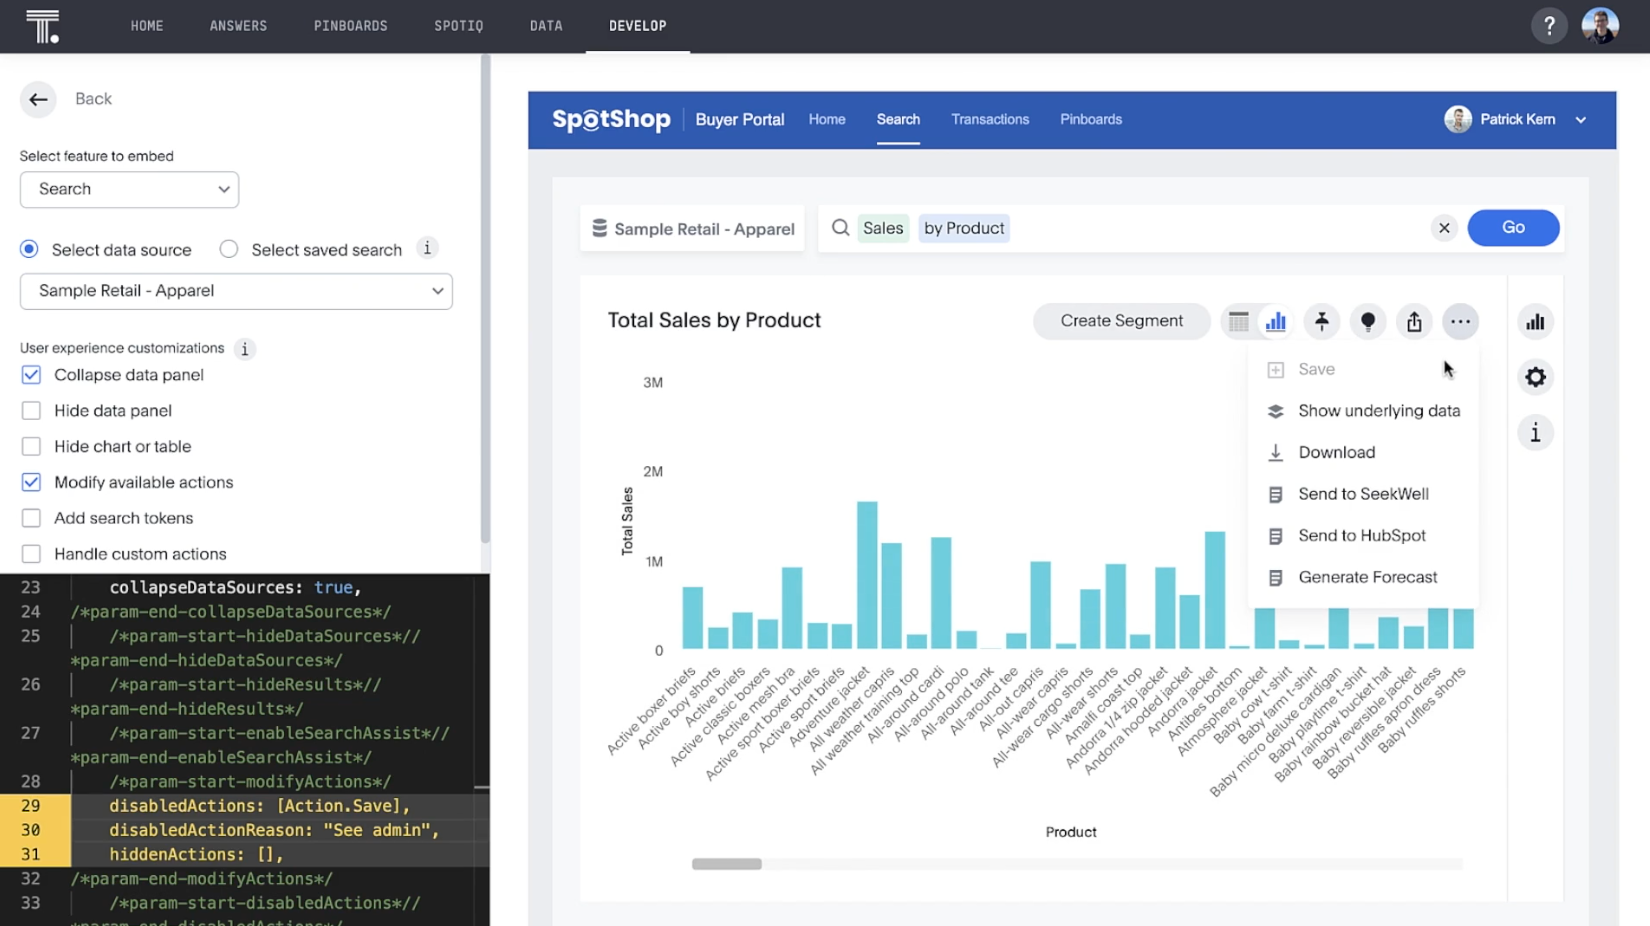The image size is (1650, 926).
Task: Click the chart's horizontal scrollbar thumb
Action: 727,864
